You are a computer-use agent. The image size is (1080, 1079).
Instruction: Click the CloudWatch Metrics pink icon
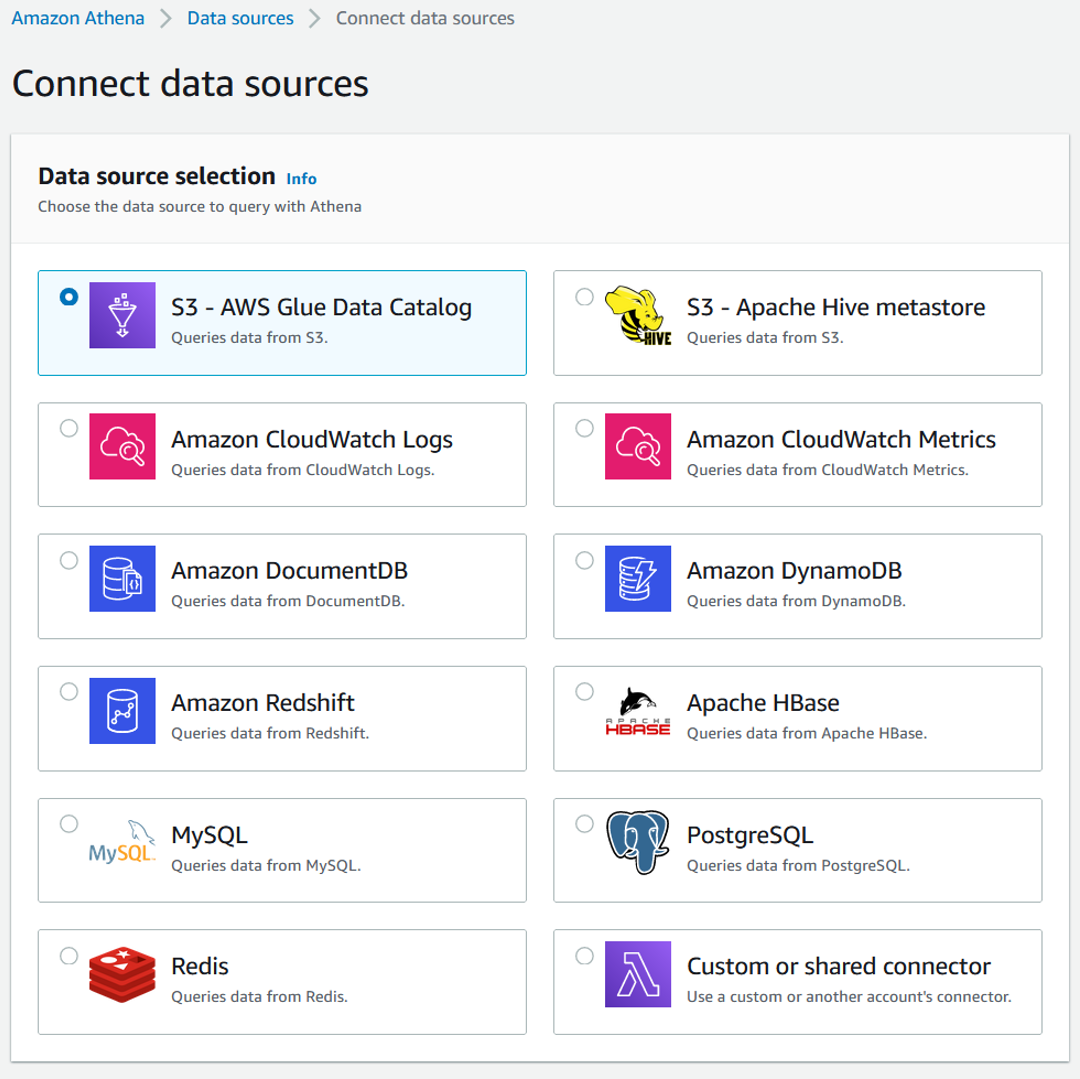pos(638,446)
